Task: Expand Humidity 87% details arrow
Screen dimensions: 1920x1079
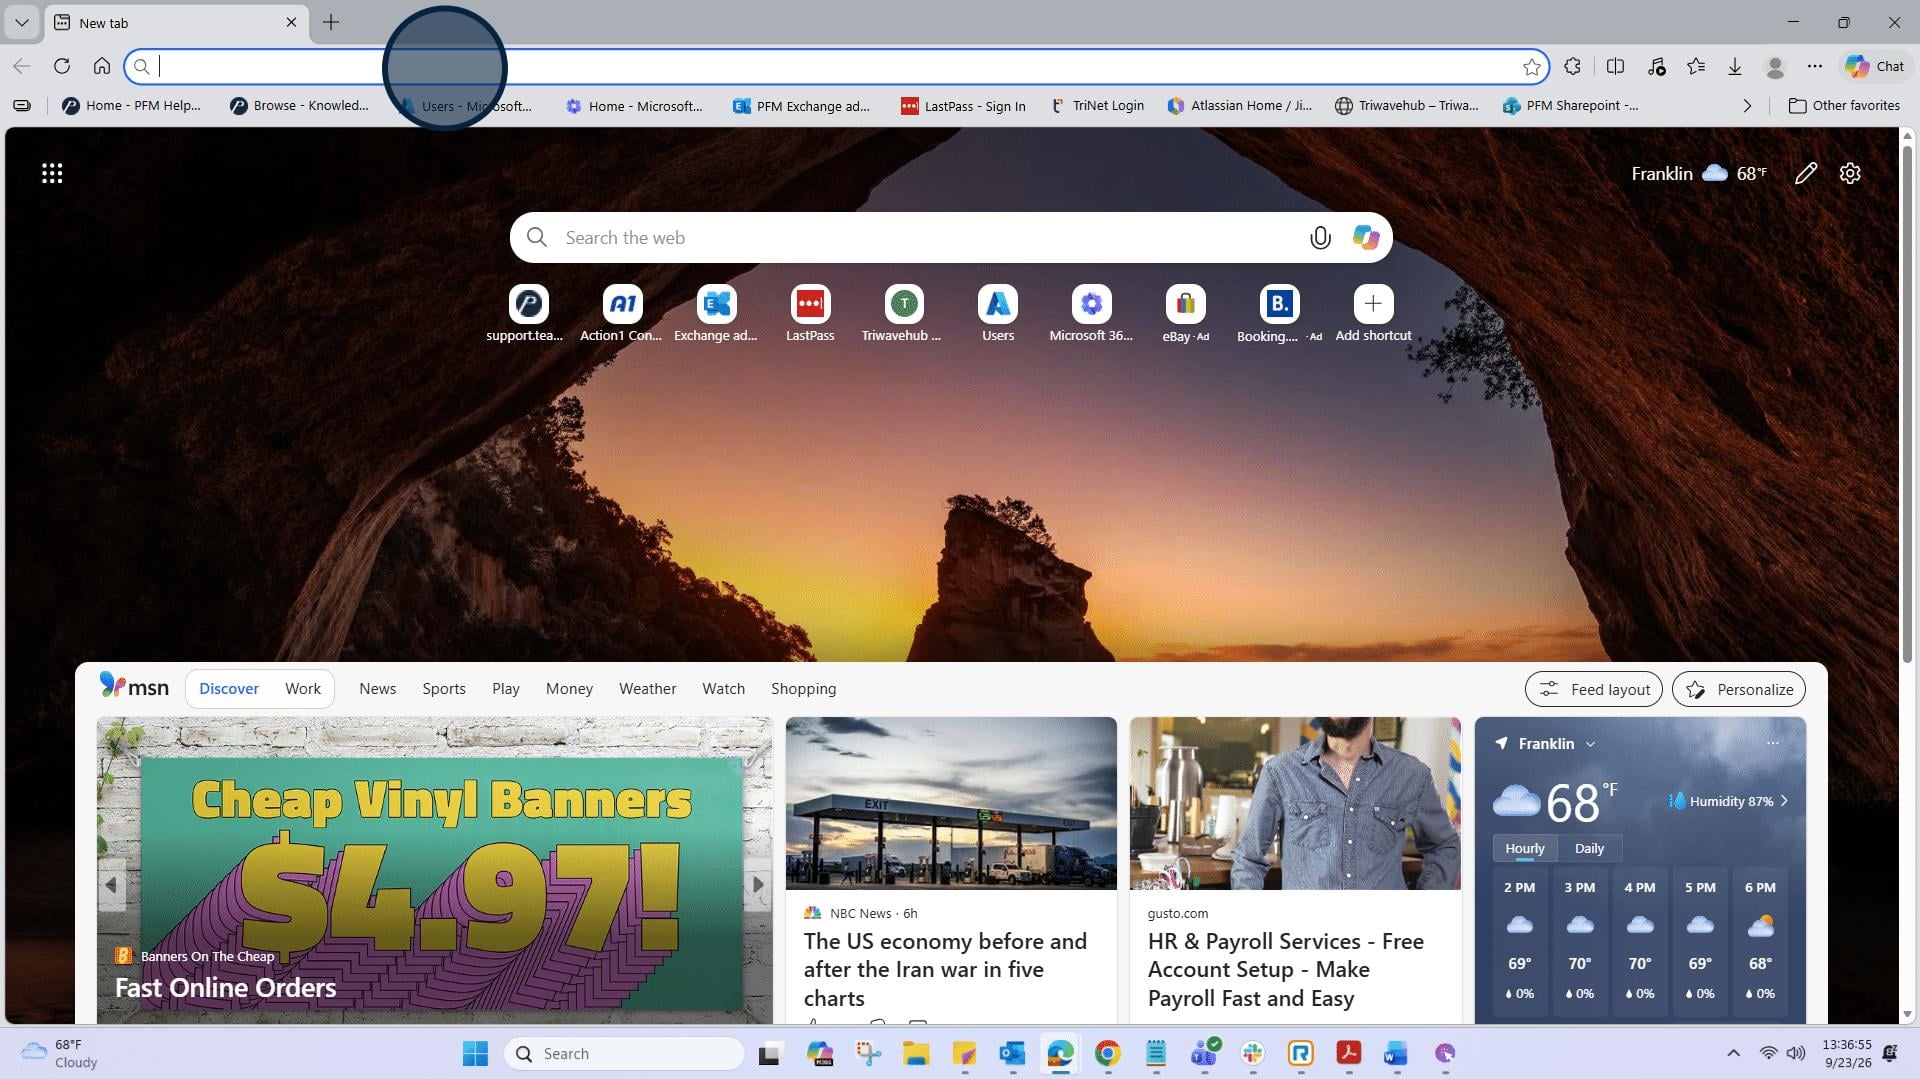Action: [1784, 801]
